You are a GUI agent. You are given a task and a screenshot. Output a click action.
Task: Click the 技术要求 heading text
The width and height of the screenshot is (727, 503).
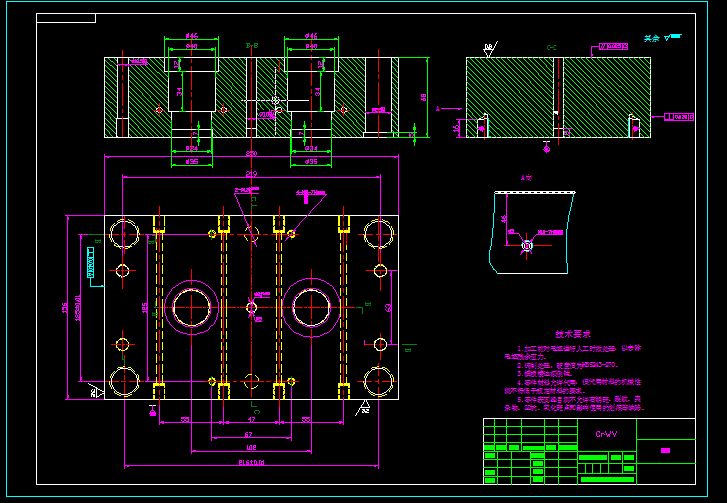point(573,334)
